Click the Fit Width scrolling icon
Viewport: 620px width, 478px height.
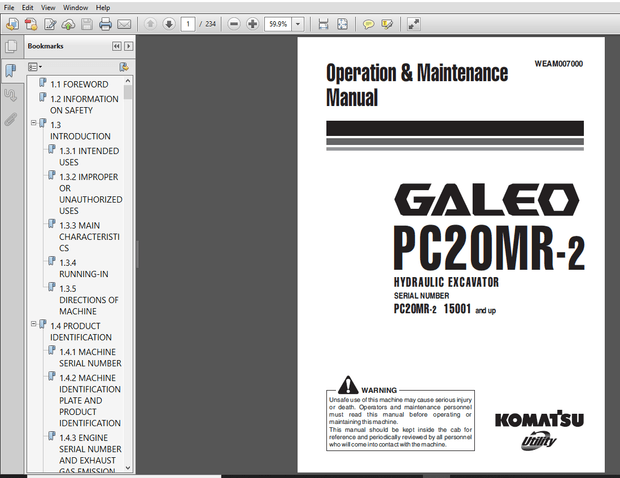[x=323, y=24]
